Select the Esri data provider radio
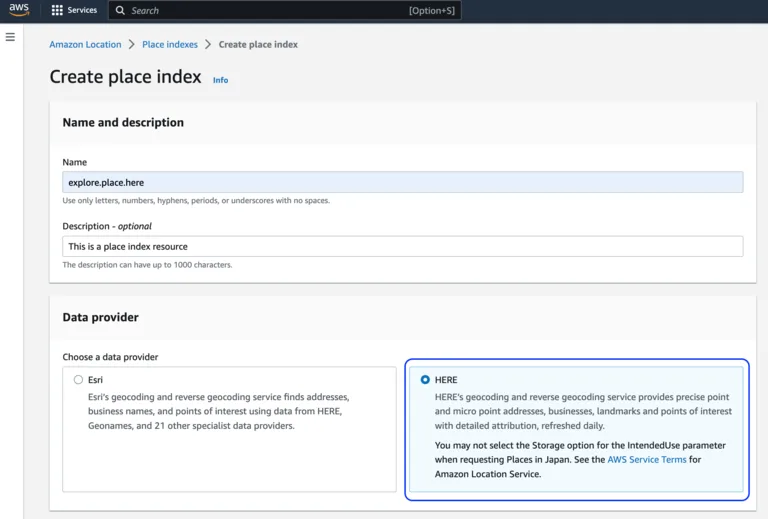Image resolution: width=768 pixels, height=519 pixels. coord(78,379)
